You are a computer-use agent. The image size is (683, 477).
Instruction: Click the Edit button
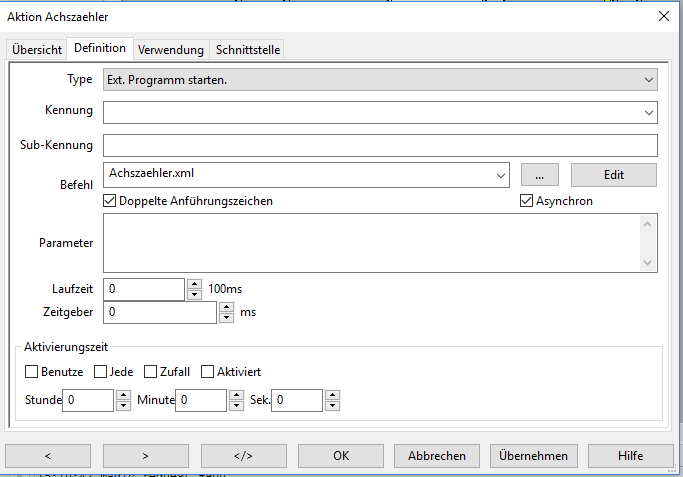point(613,174)
